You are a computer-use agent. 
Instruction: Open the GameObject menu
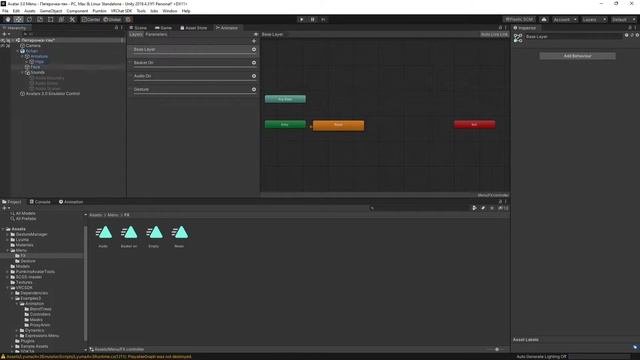click(x=51, y=11)
